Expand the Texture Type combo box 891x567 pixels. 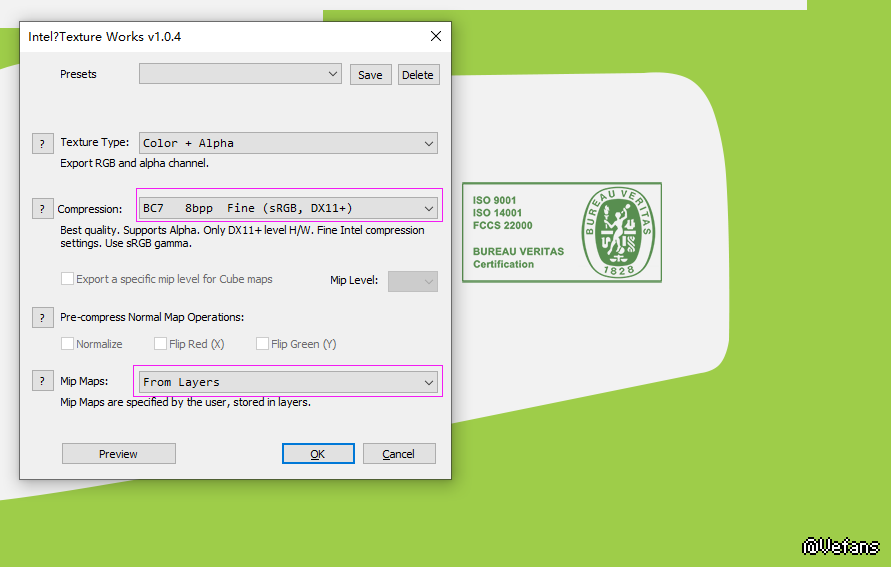coord(288,143)
